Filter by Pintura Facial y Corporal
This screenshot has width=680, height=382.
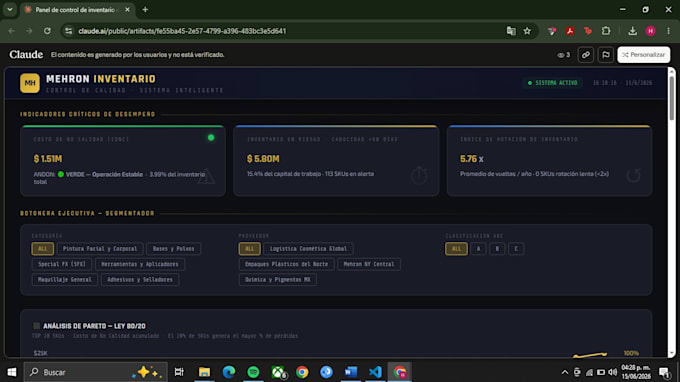tap(100, 248)
